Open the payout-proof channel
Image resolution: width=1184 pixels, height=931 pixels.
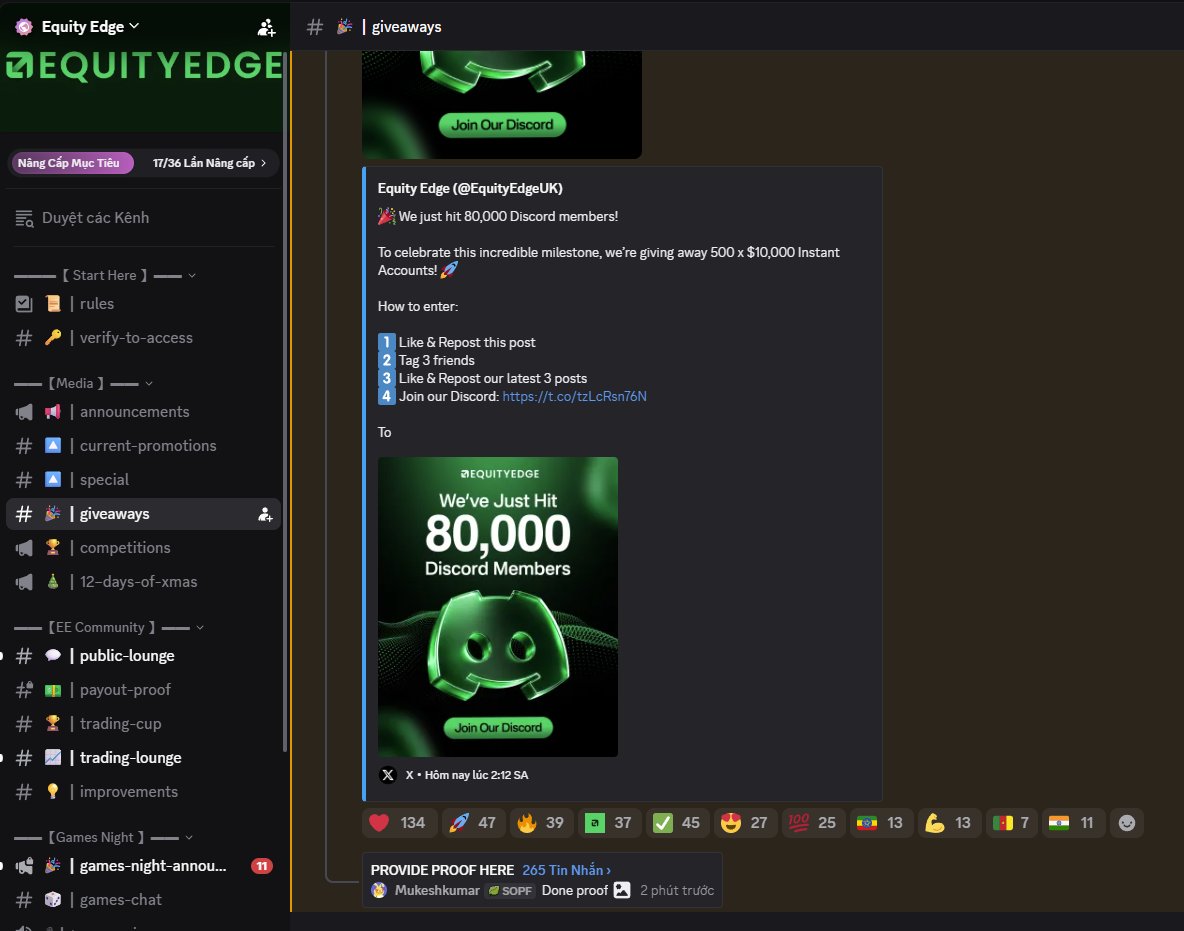pos(143,689)
